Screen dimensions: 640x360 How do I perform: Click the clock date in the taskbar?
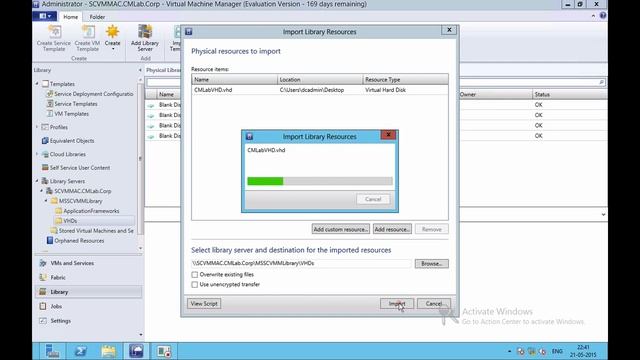point(583,355)
